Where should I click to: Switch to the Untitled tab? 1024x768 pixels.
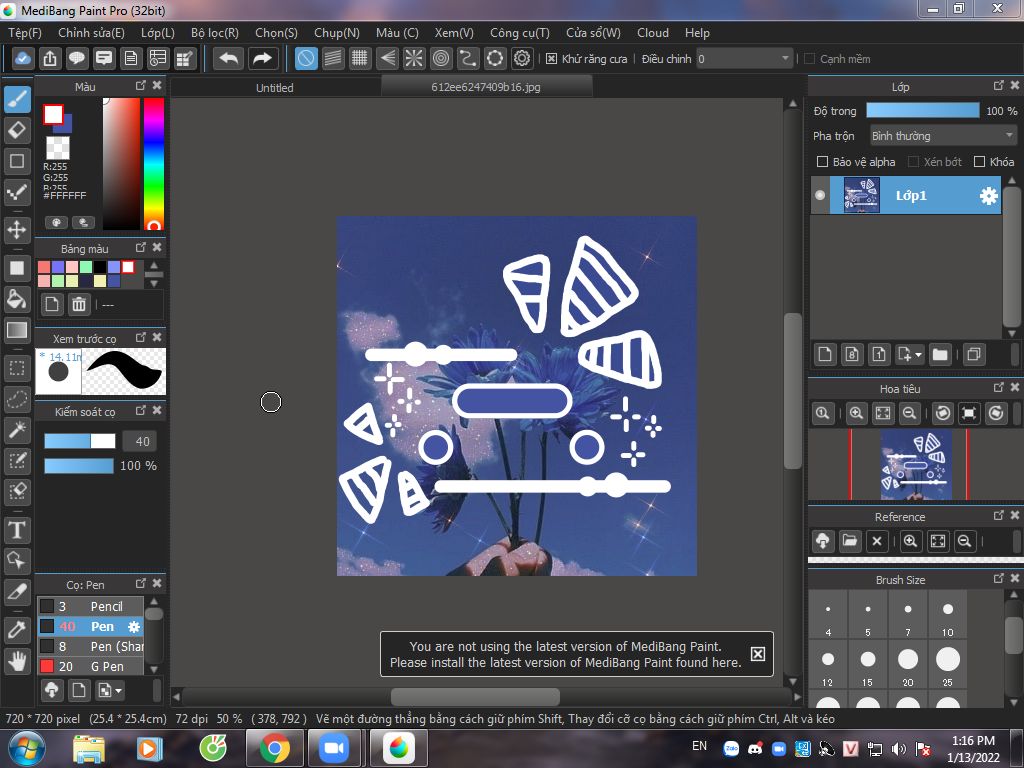[x=275, y=87]
